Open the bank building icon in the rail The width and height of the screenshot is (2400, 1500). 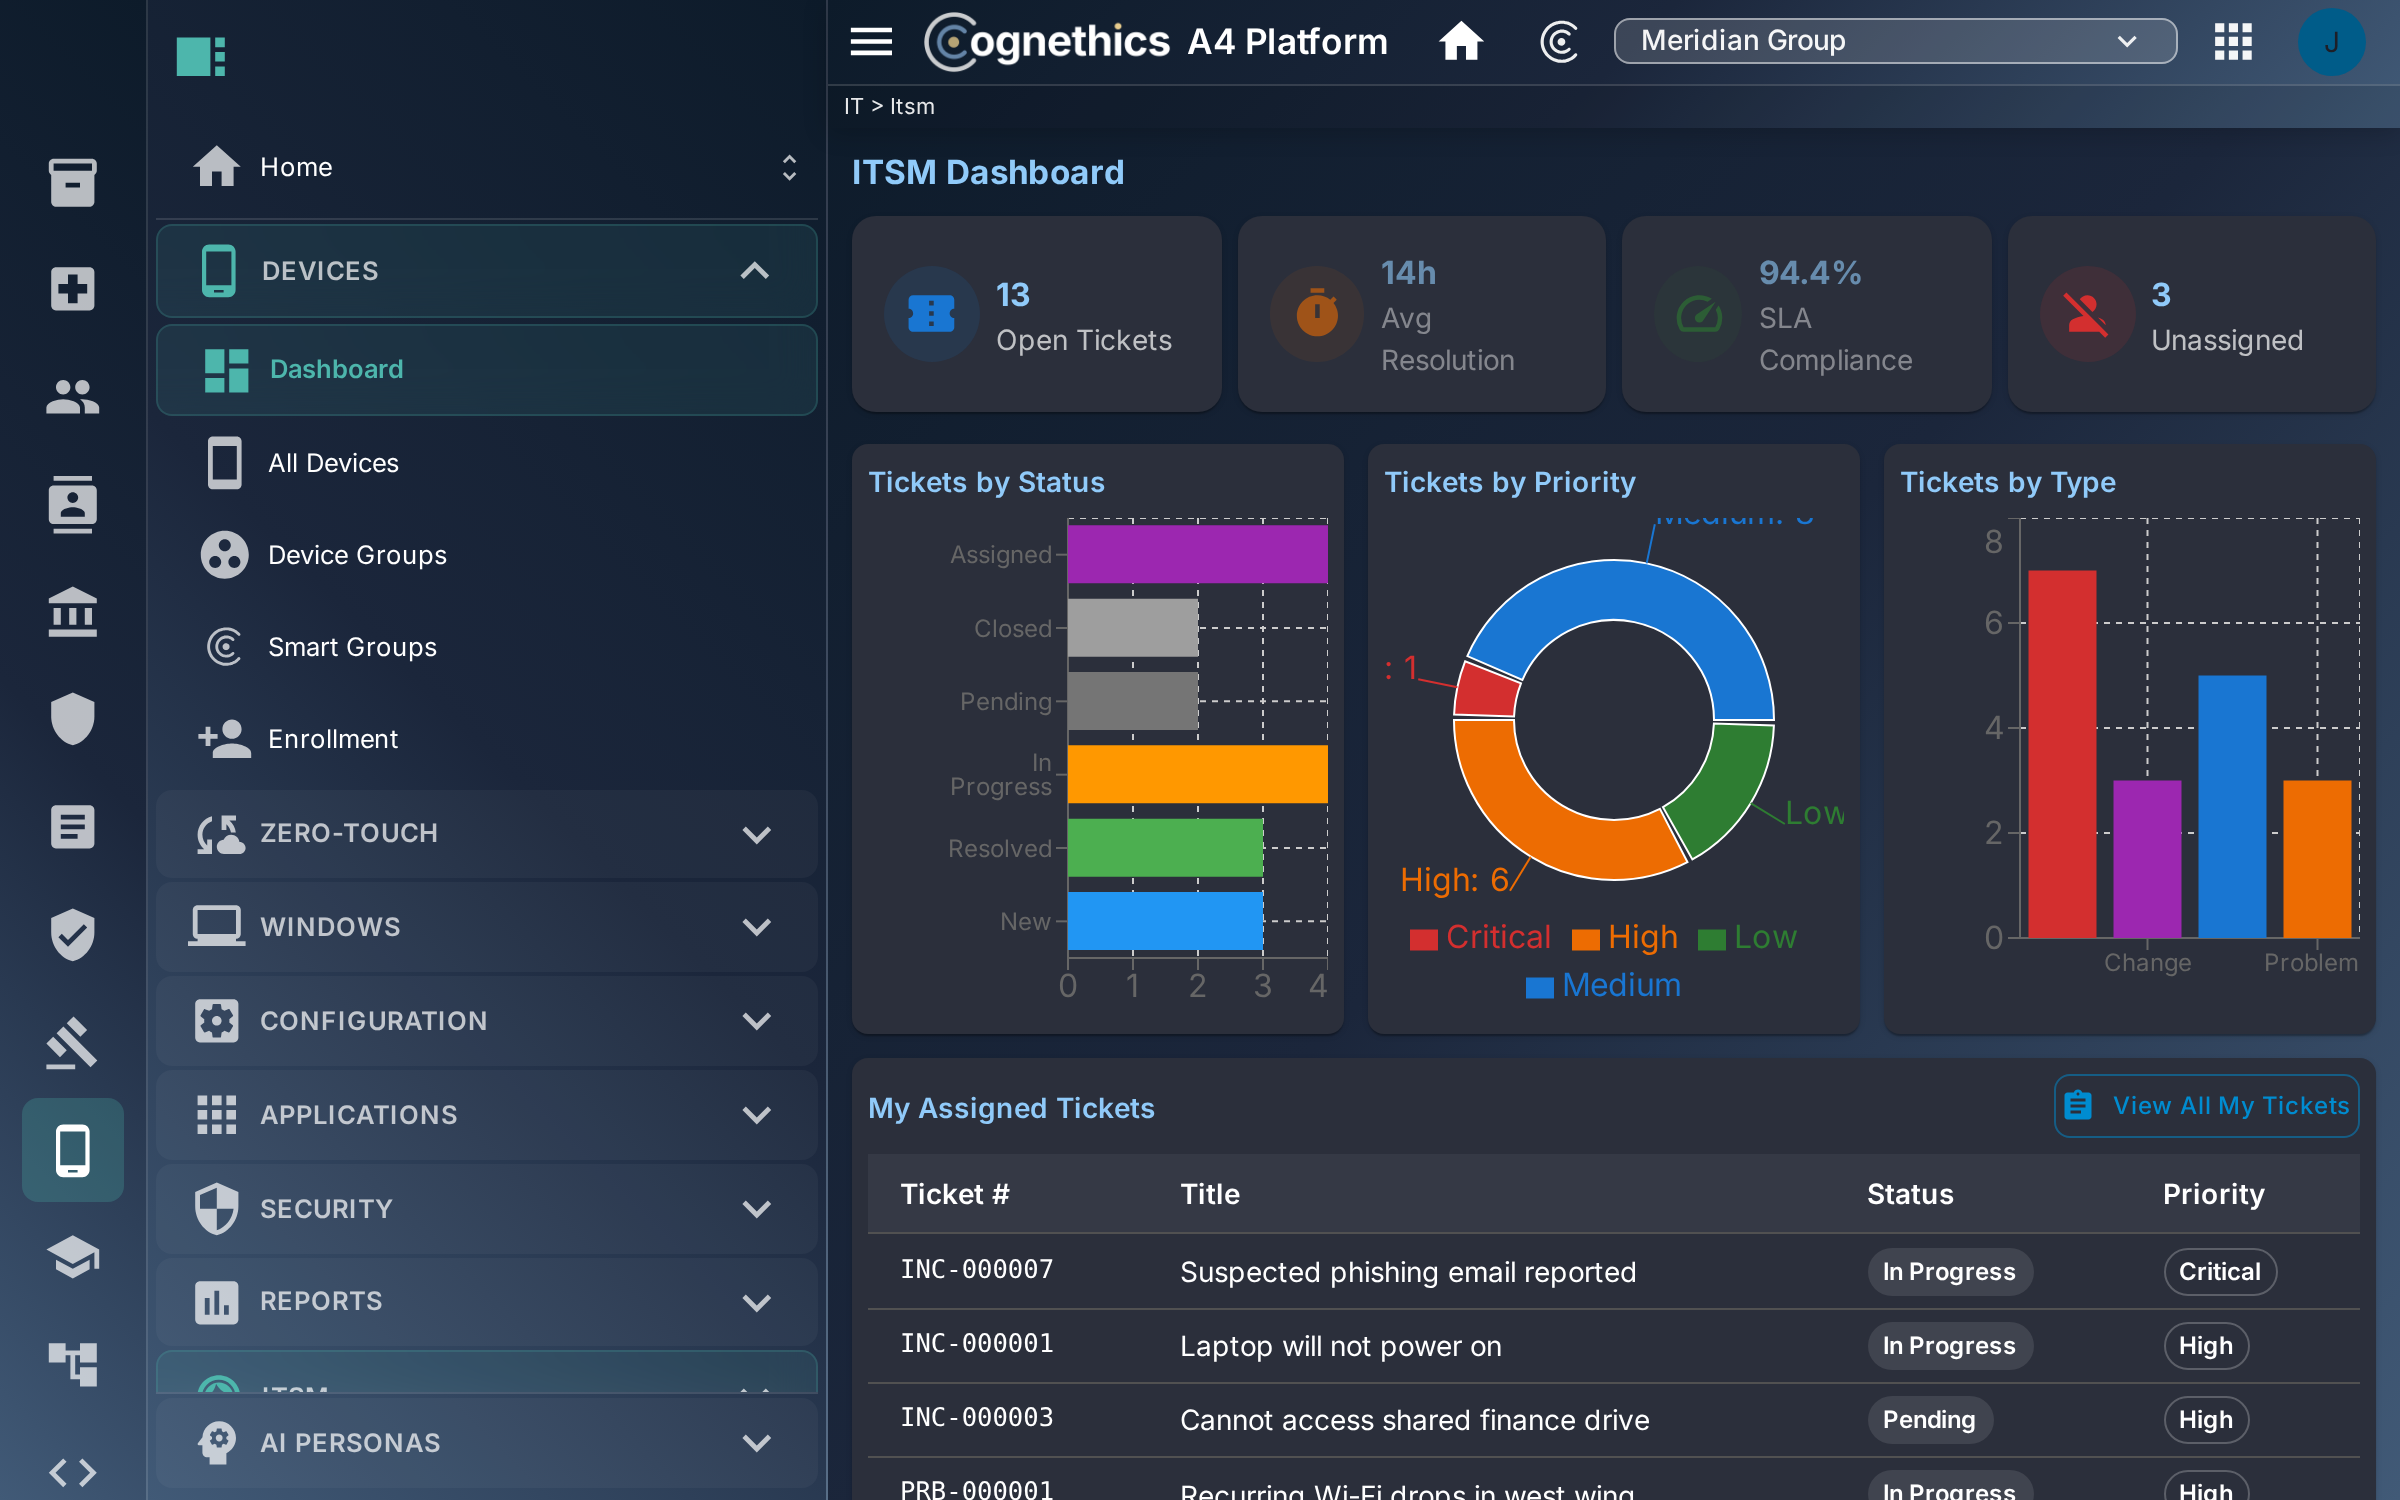[x=72, y=612]
